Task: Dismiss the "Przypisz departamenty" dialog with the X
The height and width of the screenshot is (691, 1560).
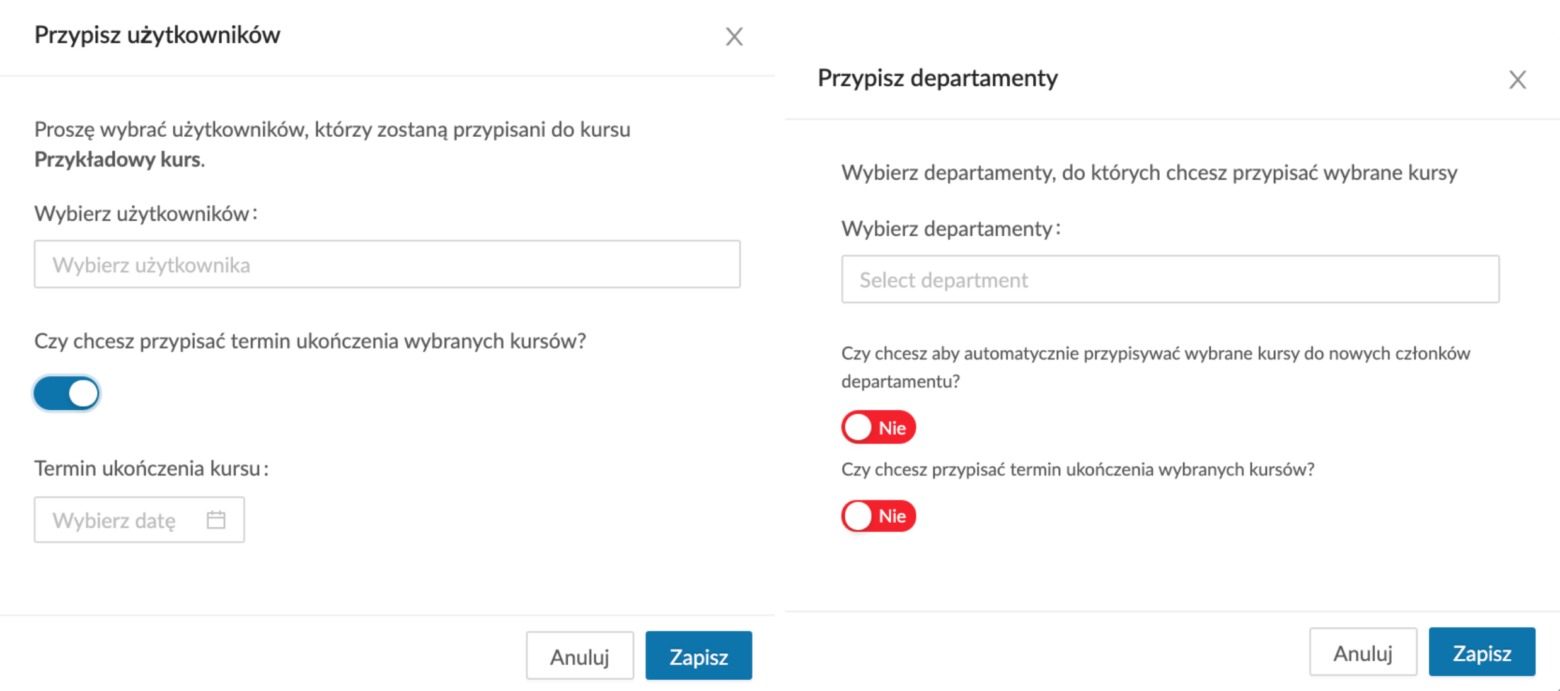Action: coord(1518,79)
